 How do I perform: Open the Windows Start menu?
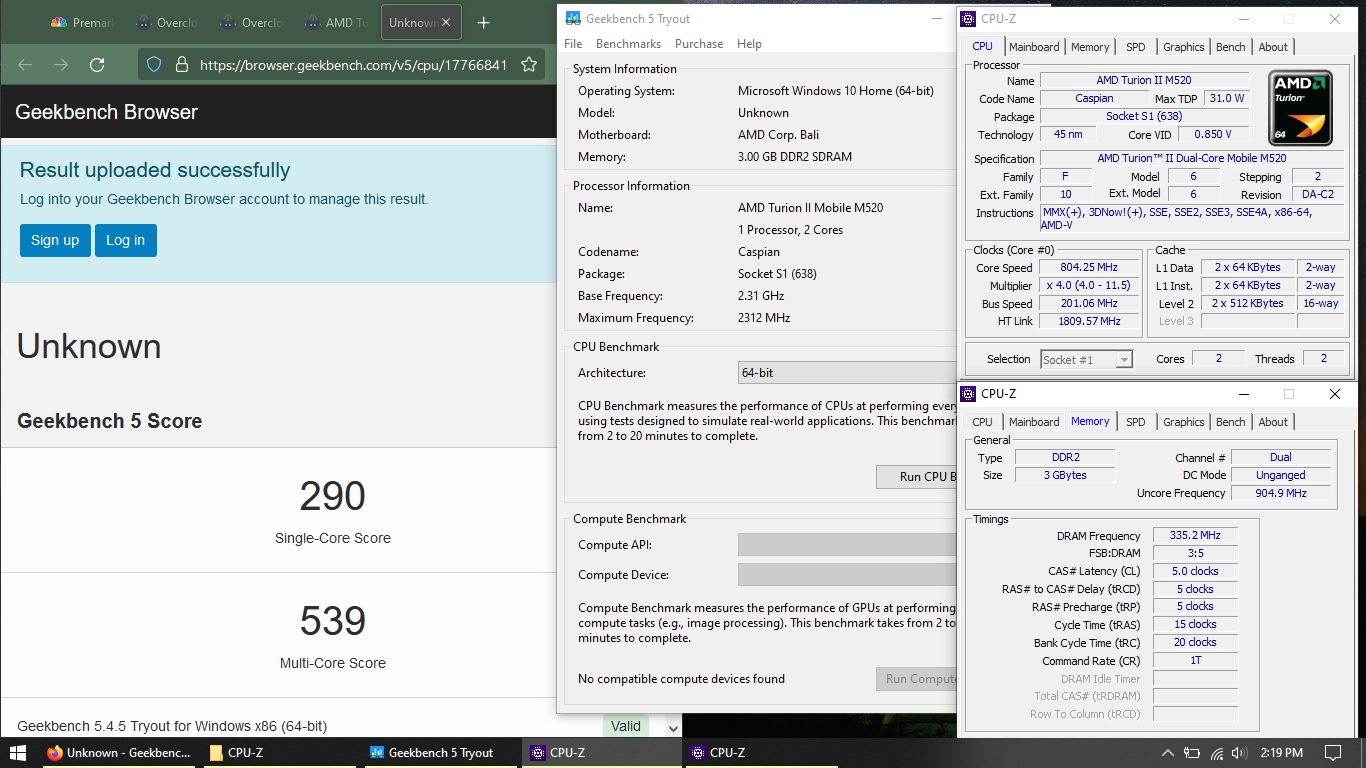(x=17, y=753)
